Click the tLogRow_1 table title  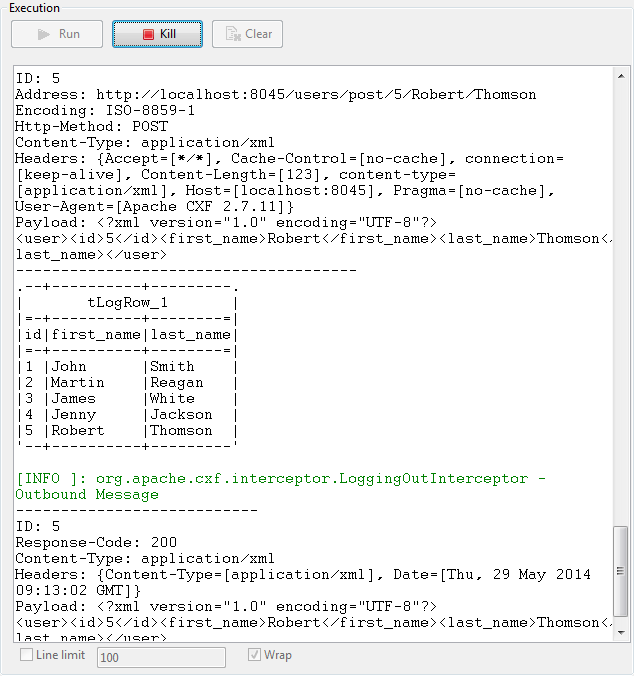[x=128, y=303]
